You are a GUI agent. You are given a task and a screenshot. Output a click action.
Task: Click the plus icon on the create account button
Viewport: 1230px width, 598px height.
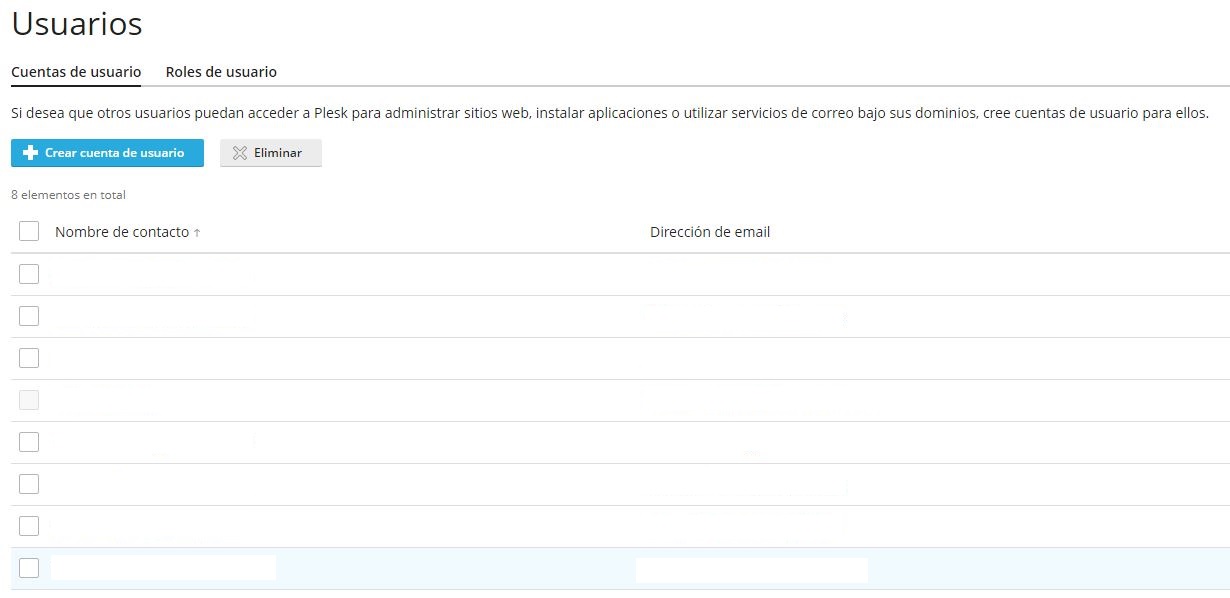click(30, 153)
